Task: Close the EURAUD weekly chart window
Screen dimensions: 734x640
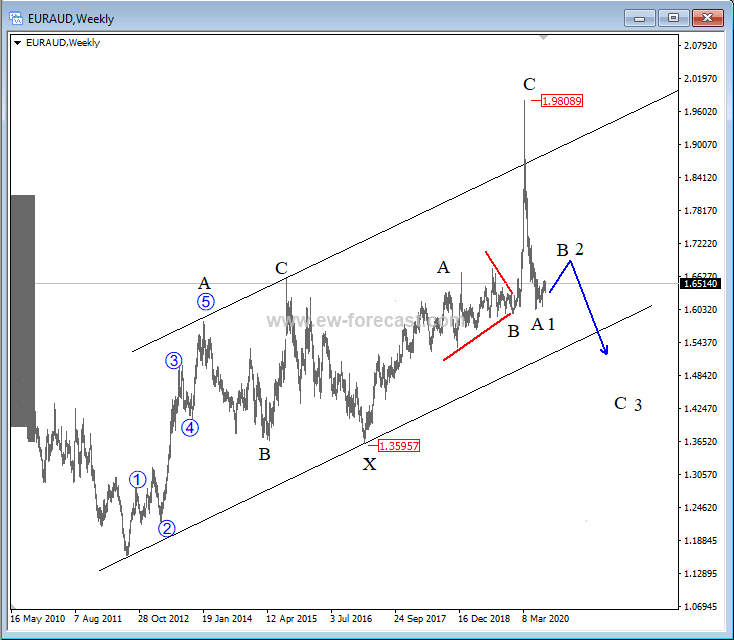Action: point(707,18)
